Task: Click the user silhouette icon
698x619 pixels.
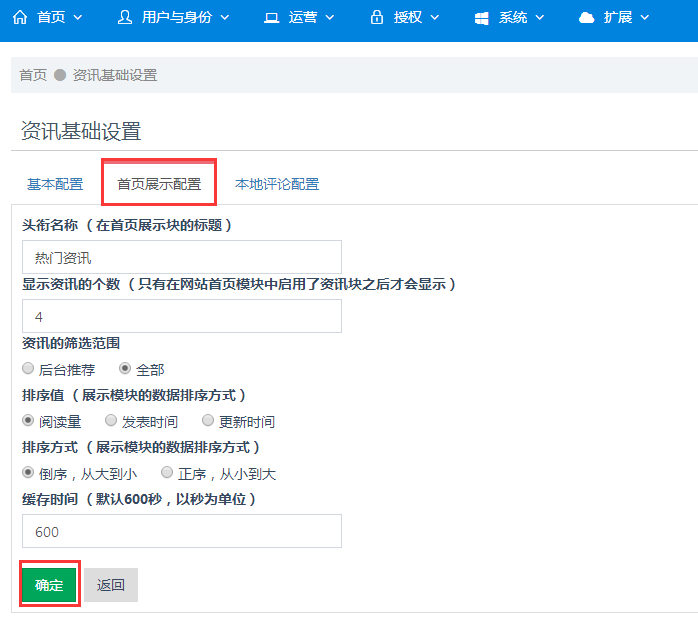Action: (x=125, y=17)
